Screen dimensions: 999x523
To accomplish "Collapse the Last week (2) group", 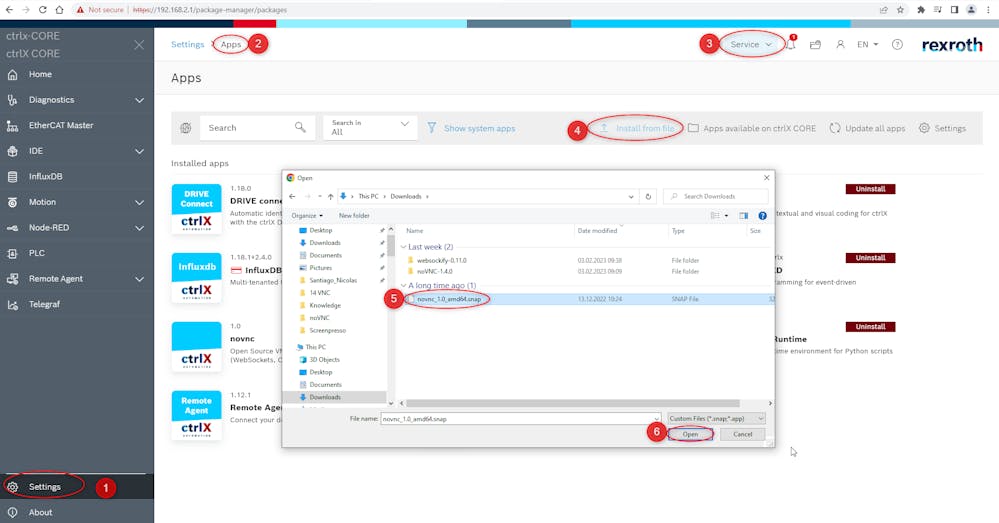I will [403, 247].
